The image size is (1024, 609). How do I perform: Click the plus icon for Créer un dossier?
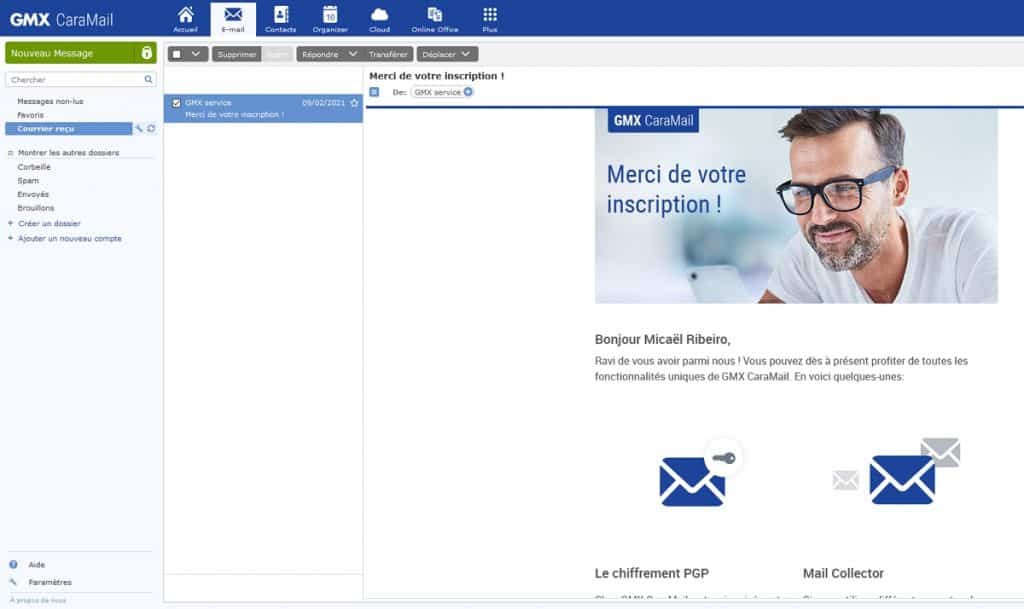pyautogui.click(x=10, y=223)
